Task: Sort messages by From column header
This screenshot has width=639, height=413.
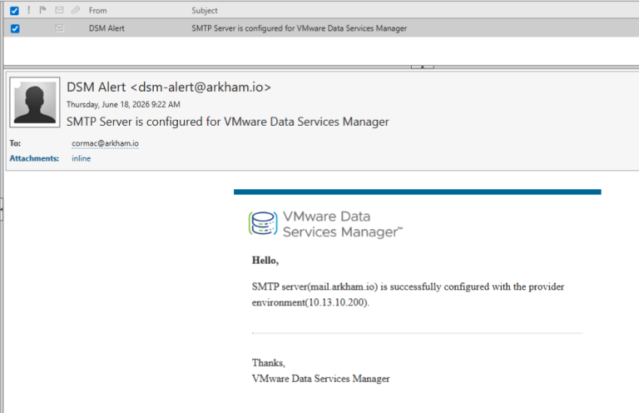Action: 98,11
